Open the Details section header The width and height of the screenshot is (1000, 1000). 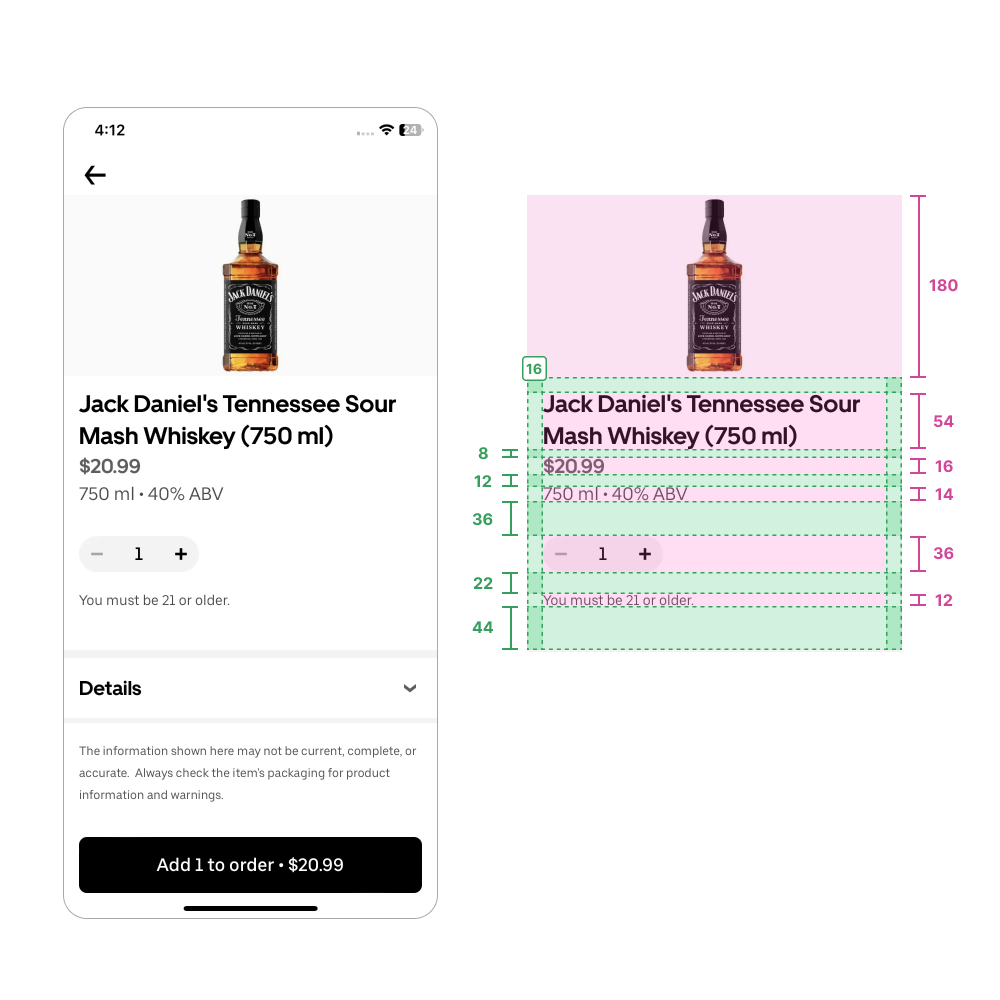251,688
